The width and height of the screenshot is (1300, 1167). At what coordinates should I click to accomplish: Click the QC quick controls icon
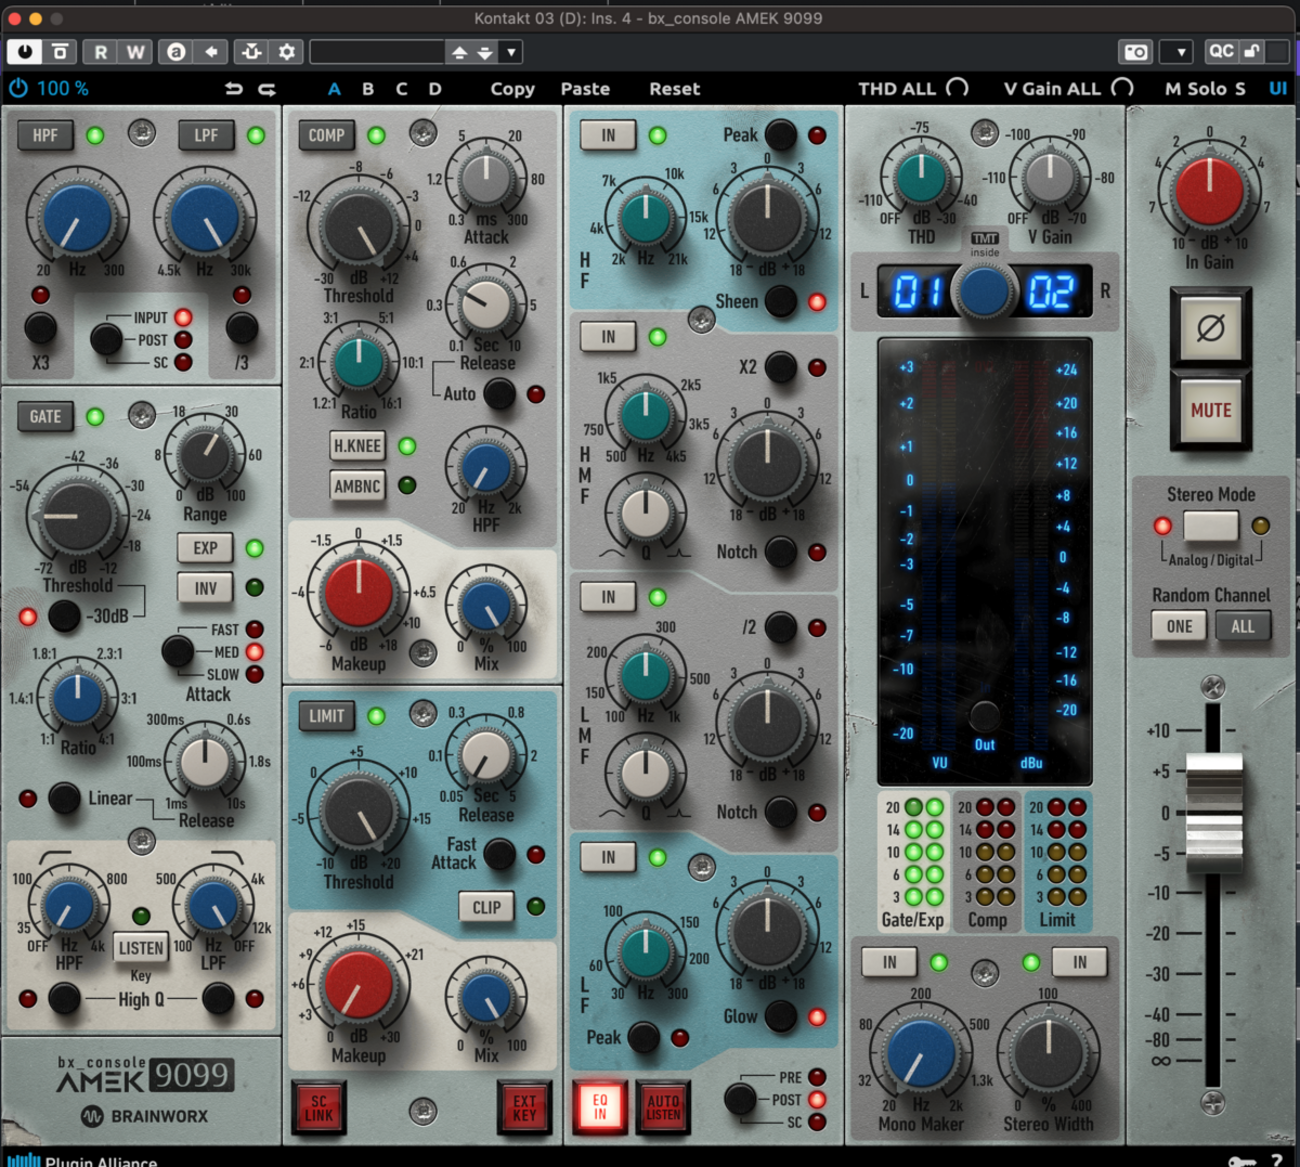point(1221,51)
